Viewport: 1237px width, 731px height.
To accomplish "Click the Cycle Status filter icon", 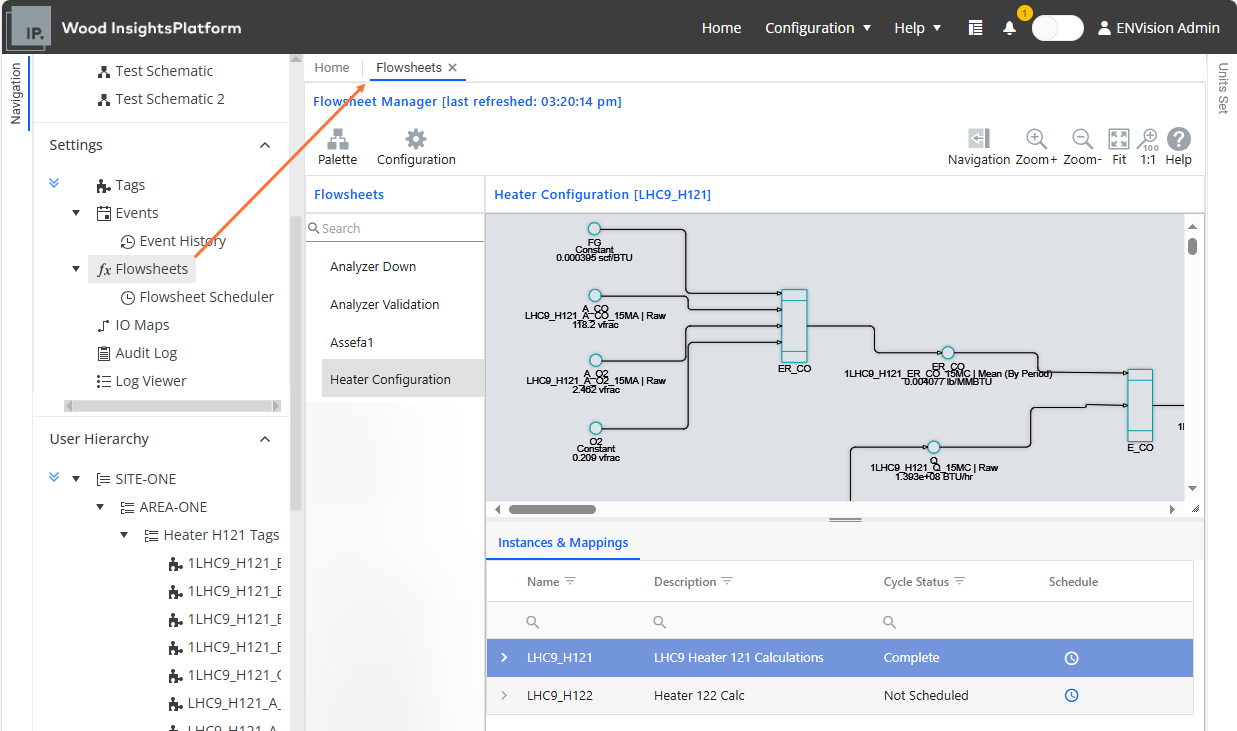I will coord(959,581).
